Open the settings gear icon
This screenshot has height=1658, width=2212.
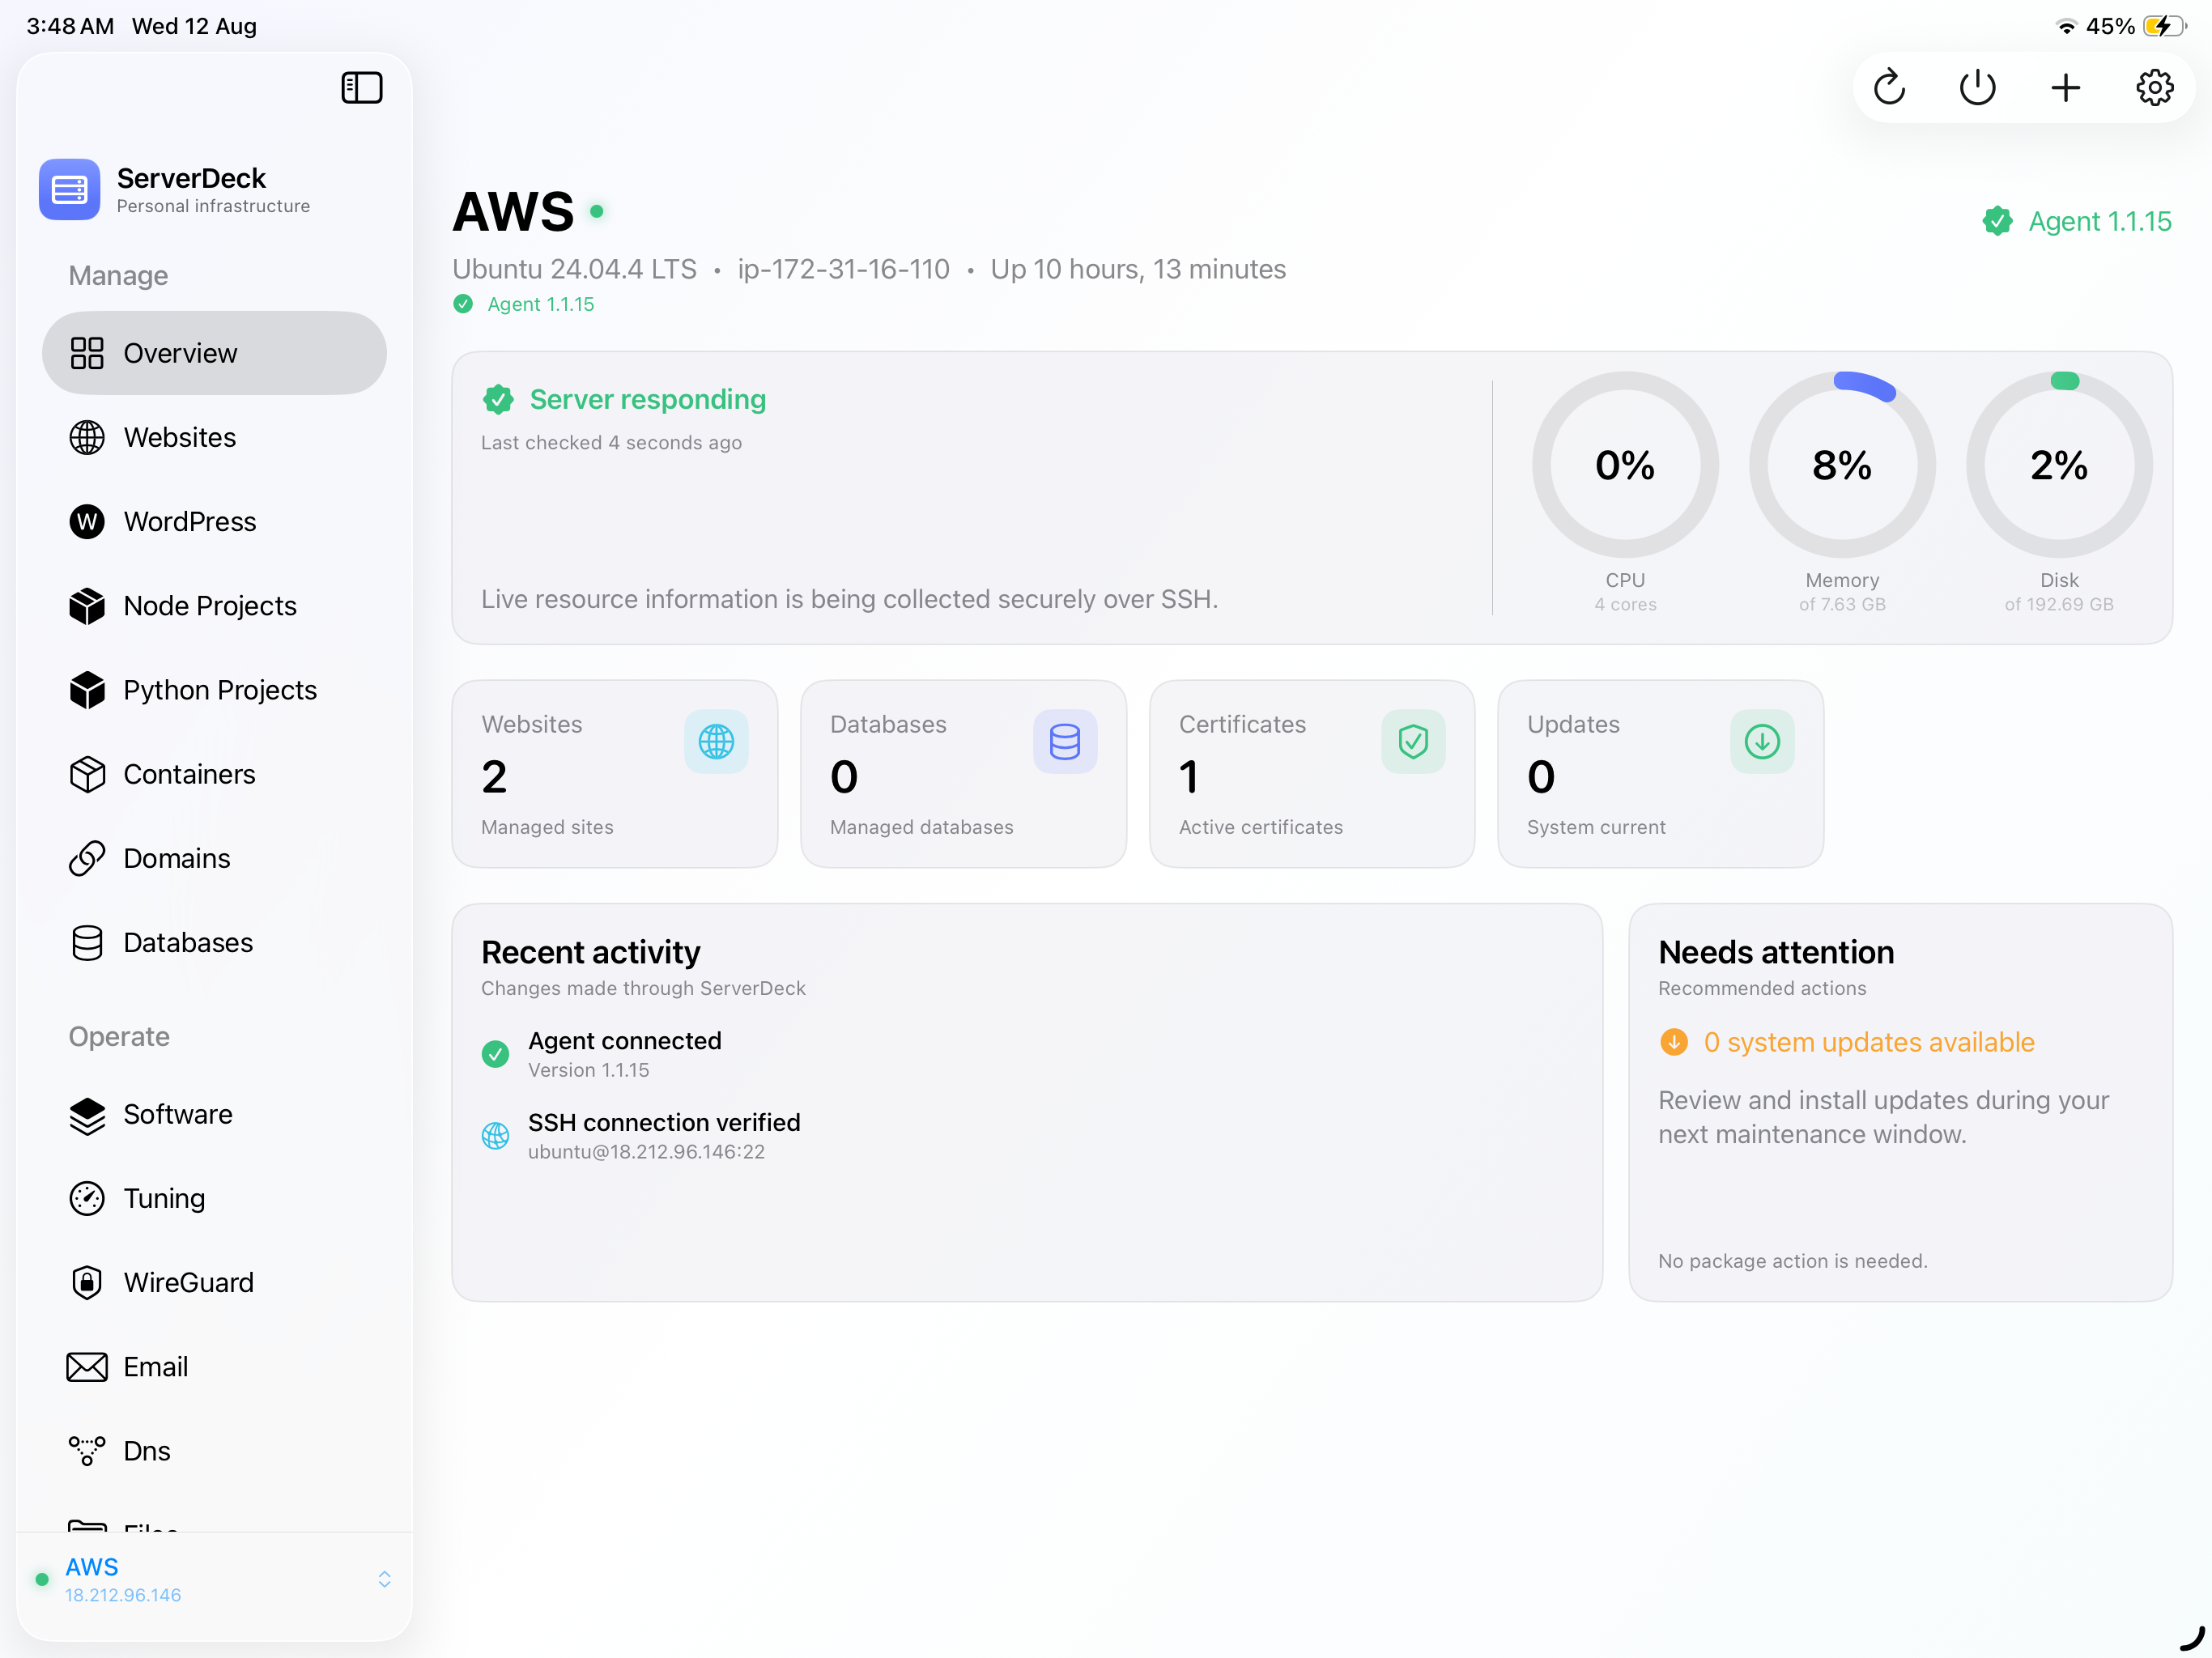[2154, 88]
